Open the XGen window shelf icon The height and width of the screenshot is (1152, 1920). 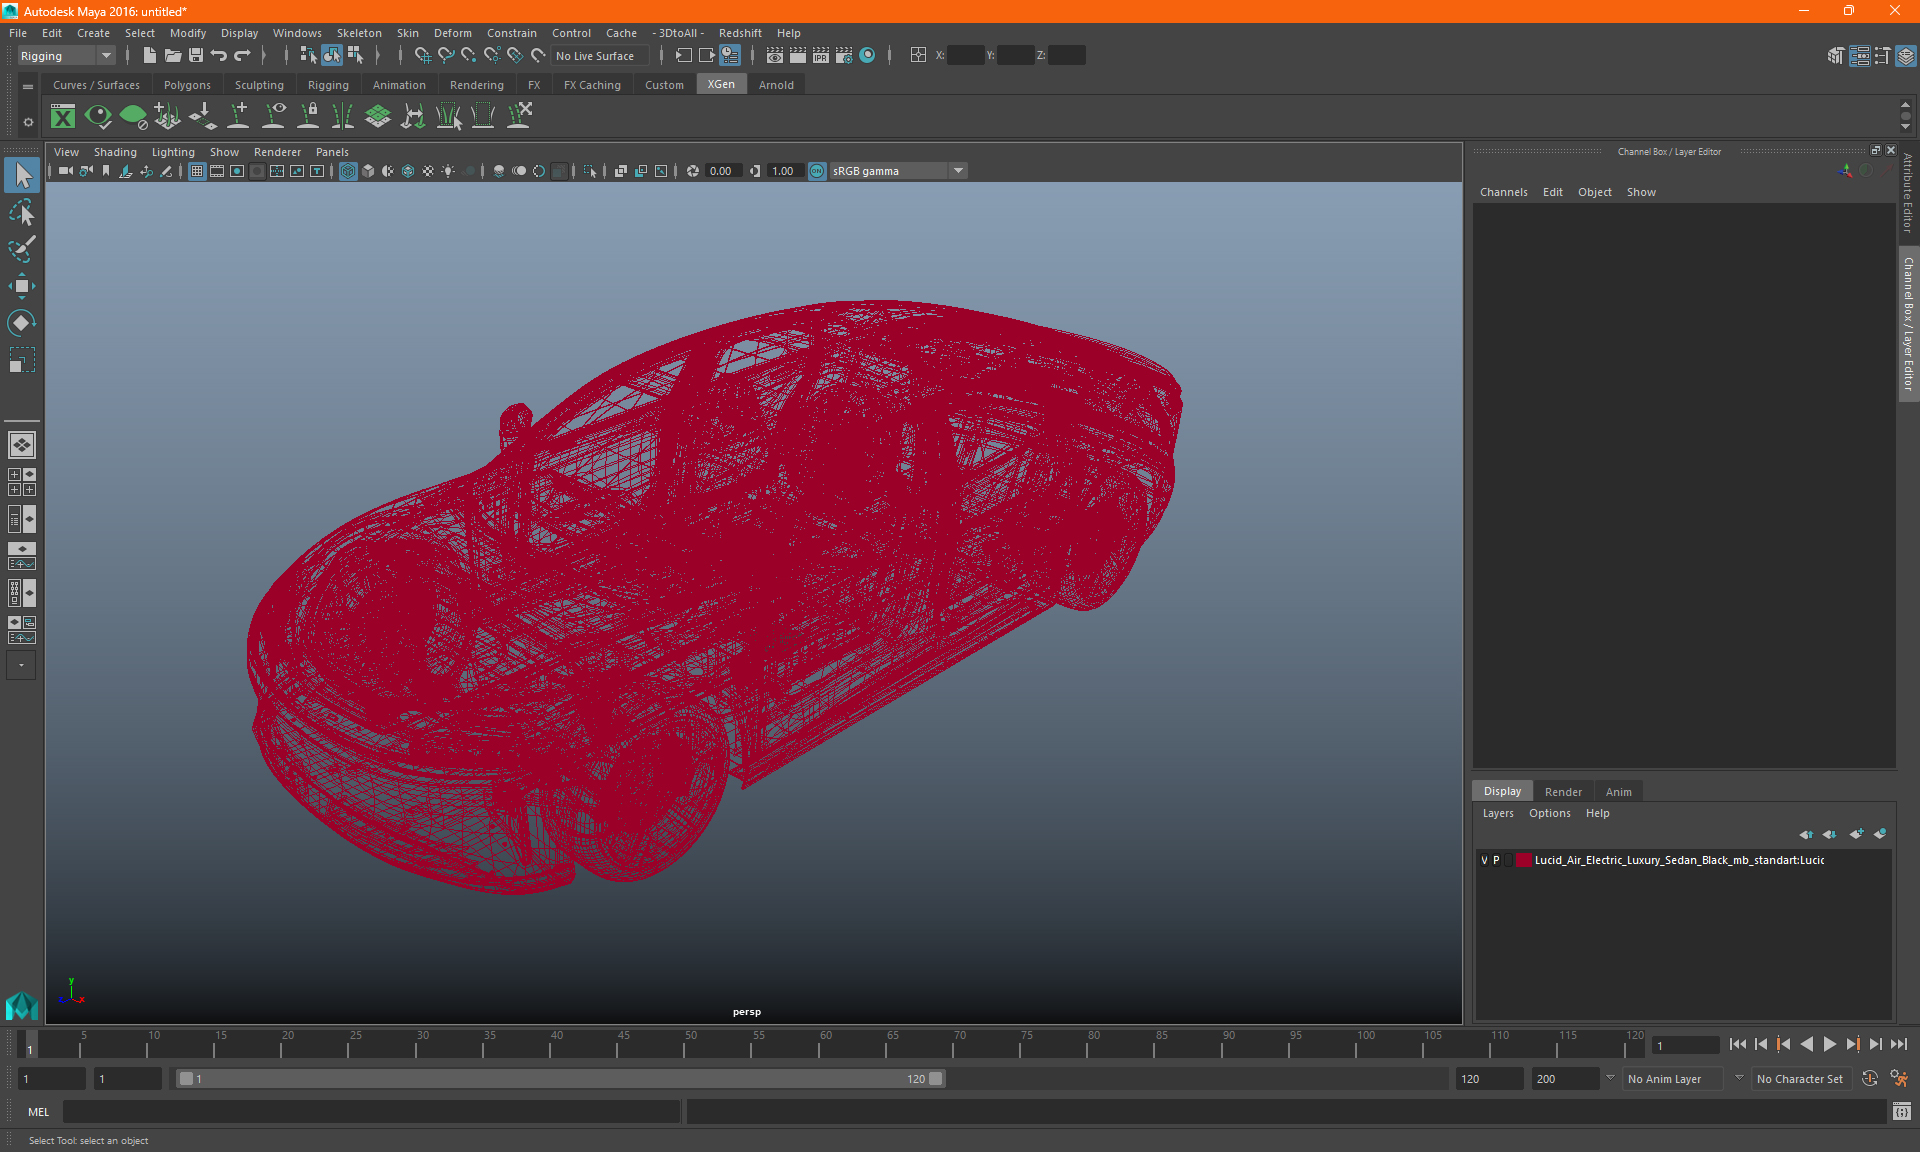(63, 117)
